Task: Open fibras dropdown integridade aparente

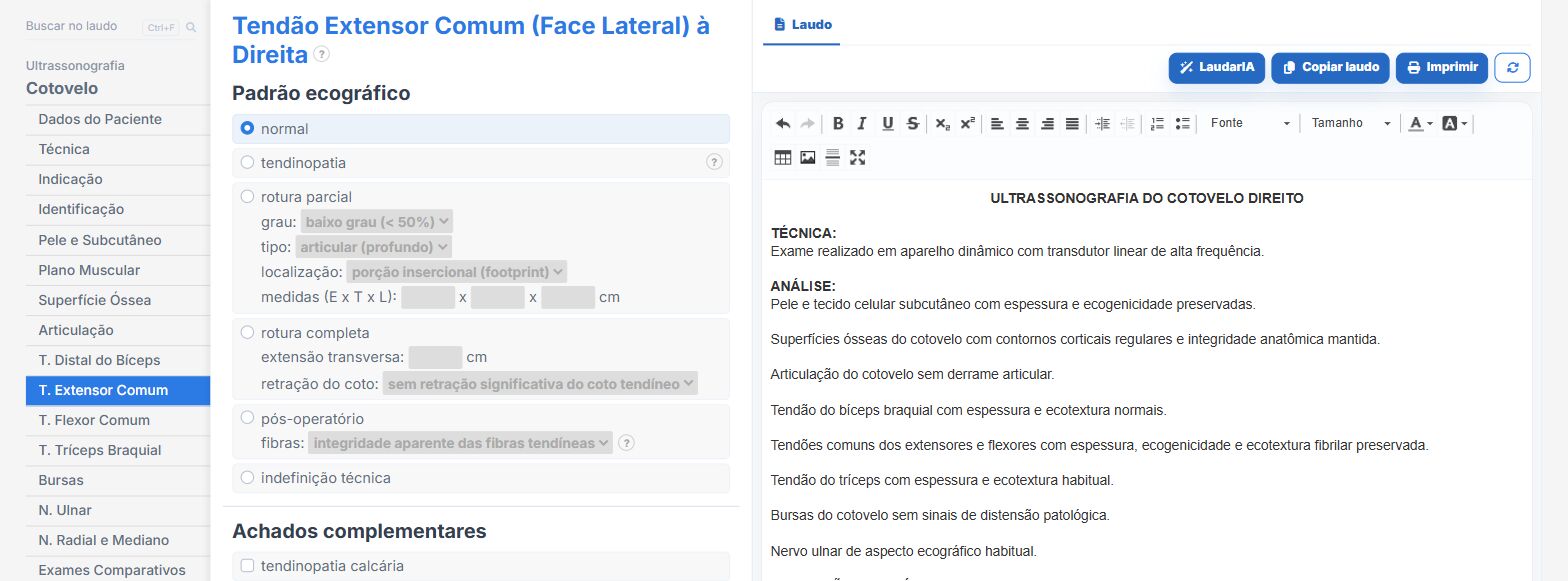Action: coord(460,443)
